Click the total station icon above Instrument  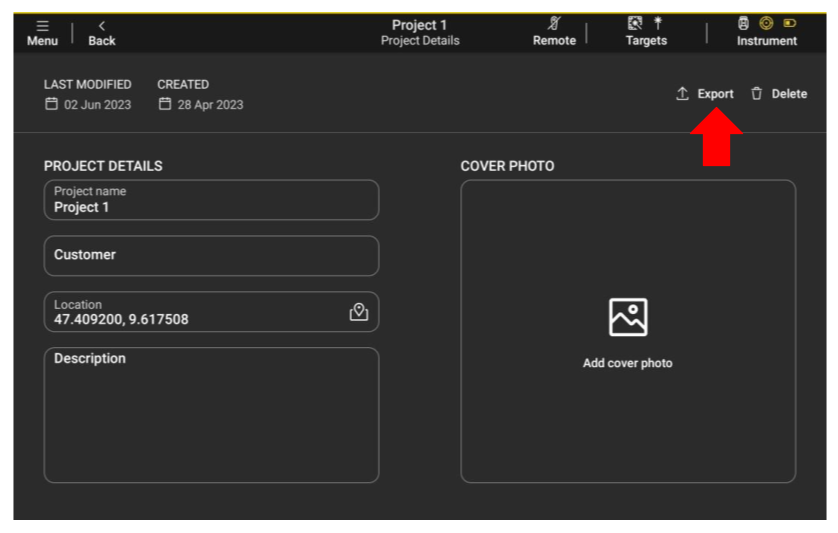tap(743, 24)
